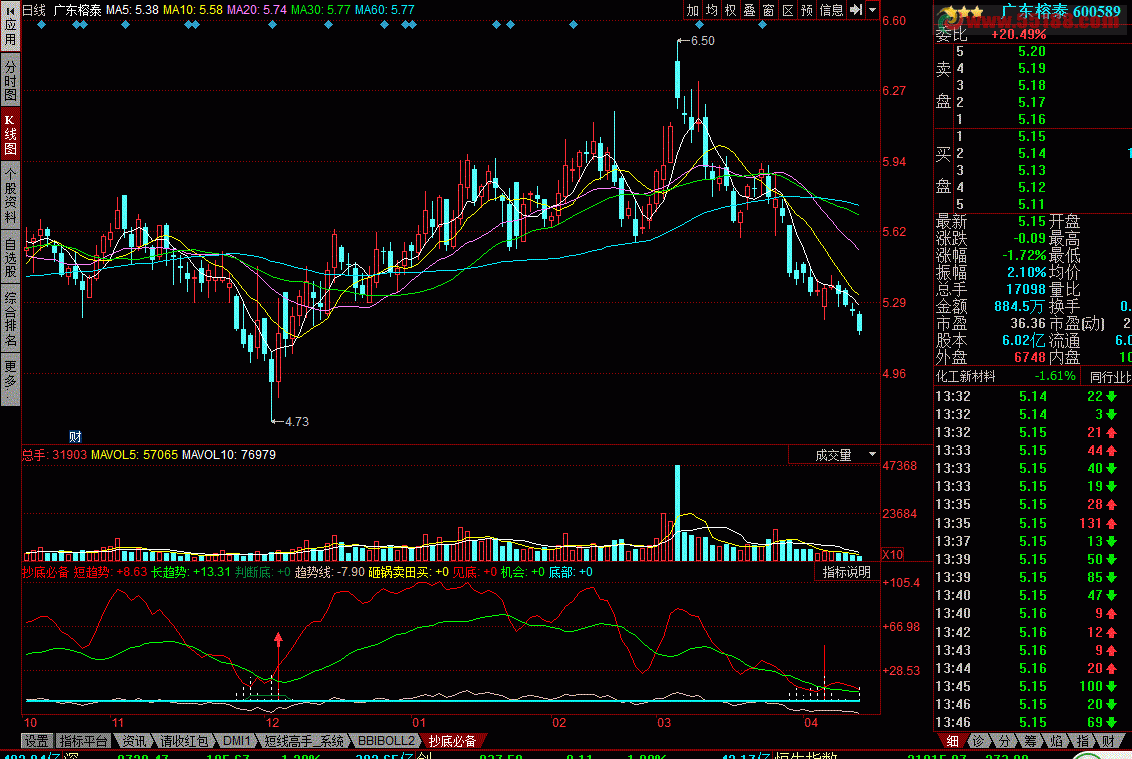Image resolution: width=1132 pixels, height=759 pixels.
Task: Click the red up arrow signal in indicator pane
Action: pos(279,640)
